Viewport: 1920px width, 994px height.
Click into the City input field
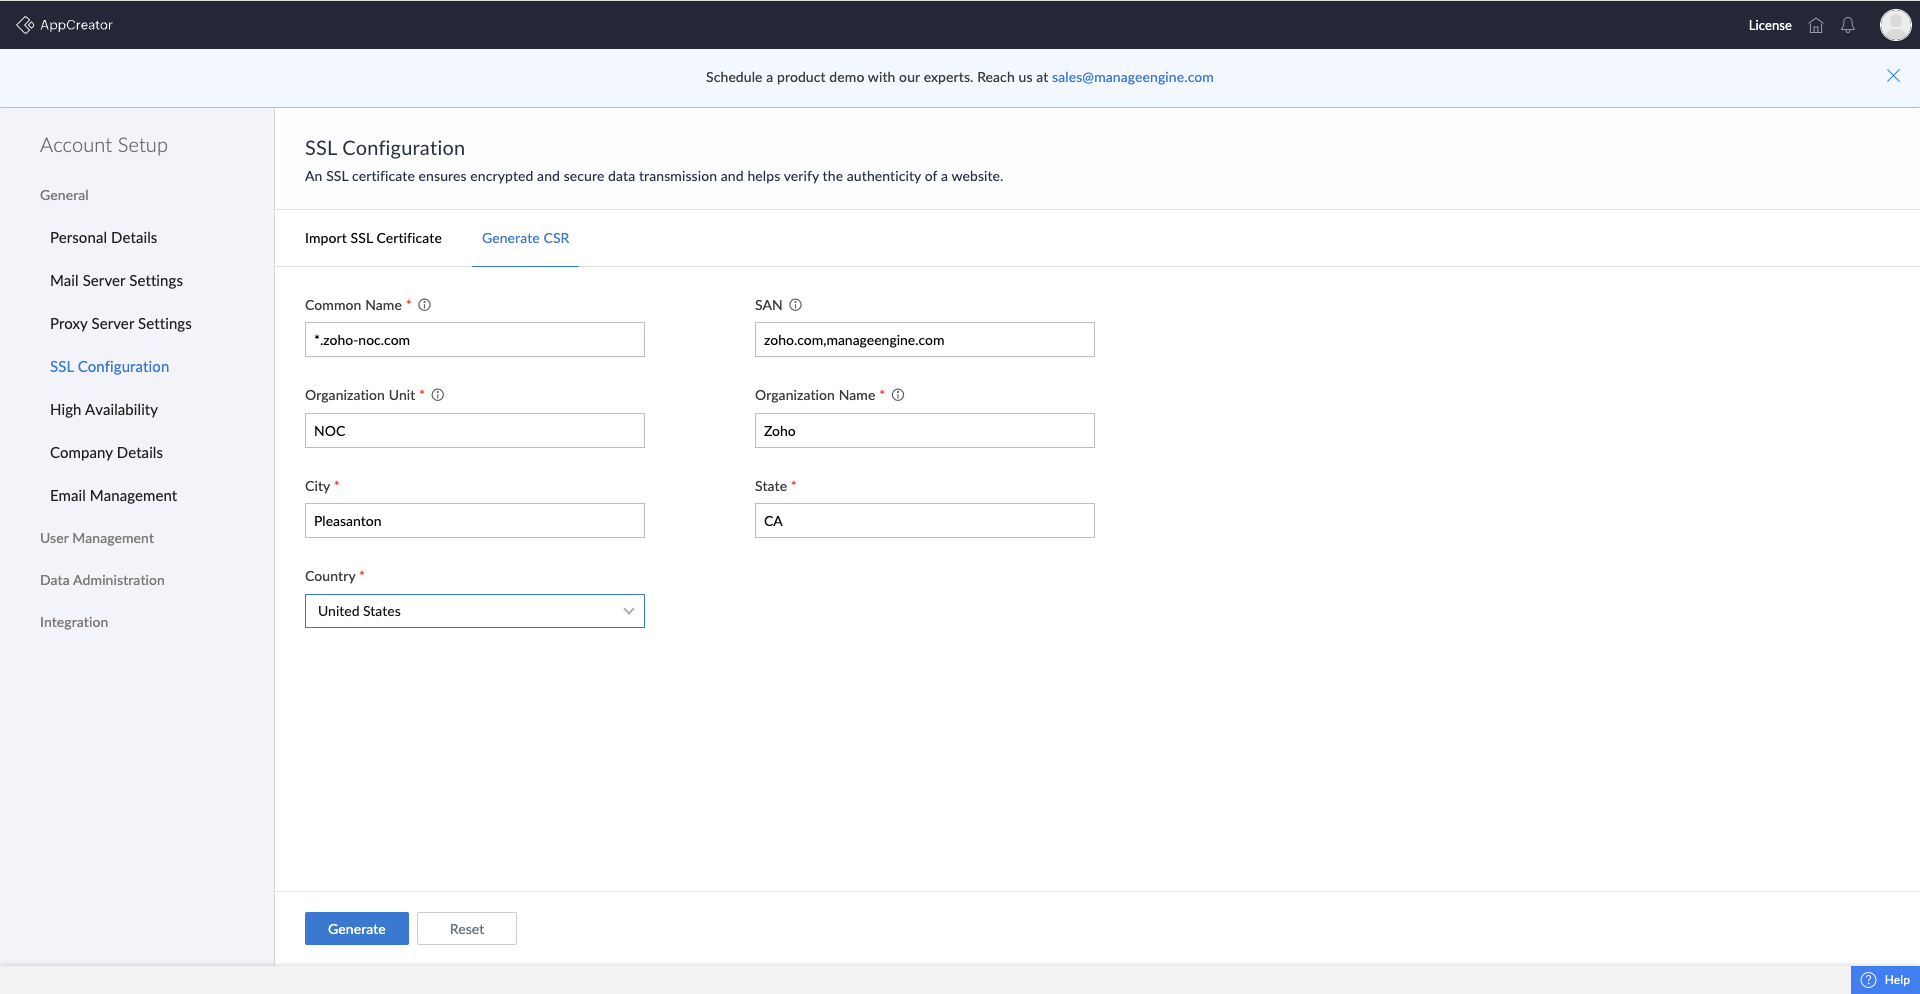coord(475,521)
